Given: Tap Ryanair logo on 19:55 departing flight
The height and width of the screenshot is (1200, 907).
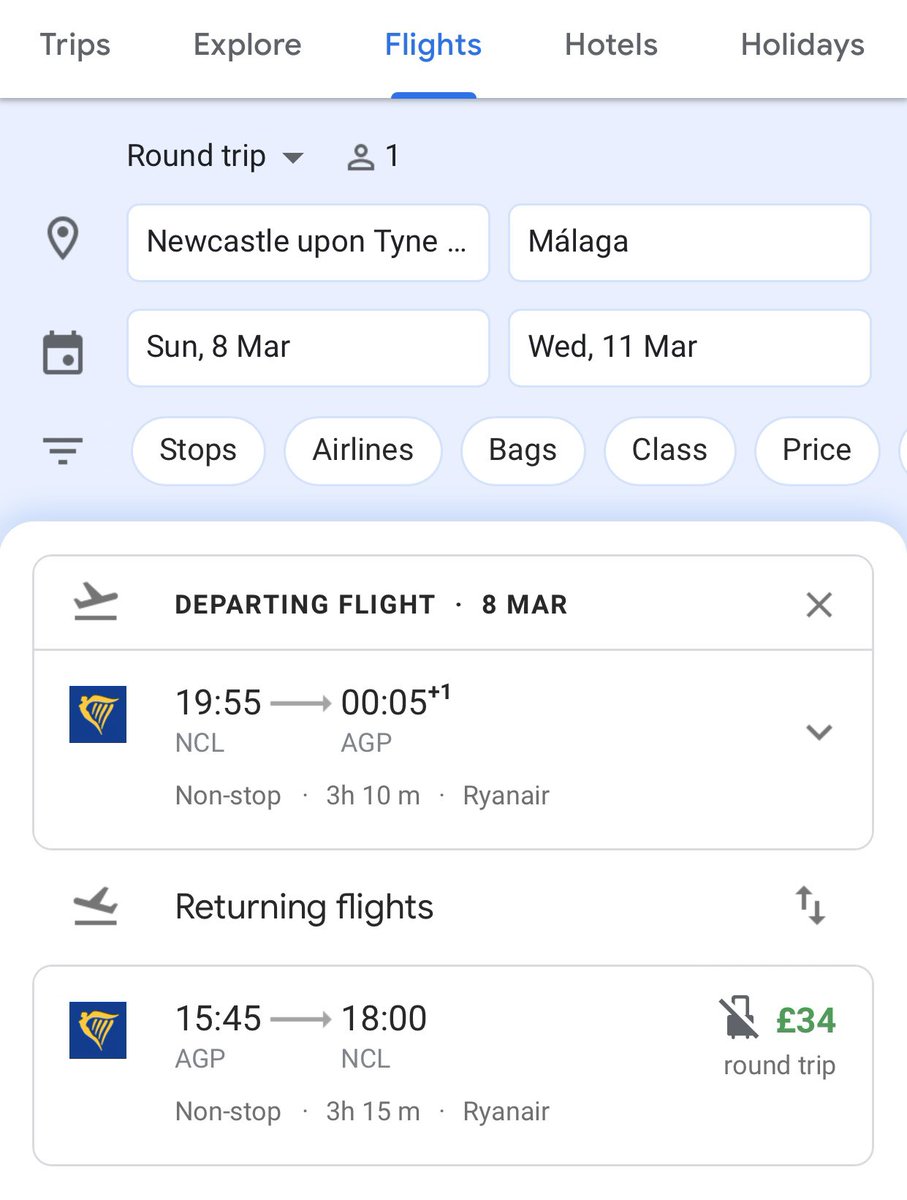Looking at the screenshot, I should point(98,714).
